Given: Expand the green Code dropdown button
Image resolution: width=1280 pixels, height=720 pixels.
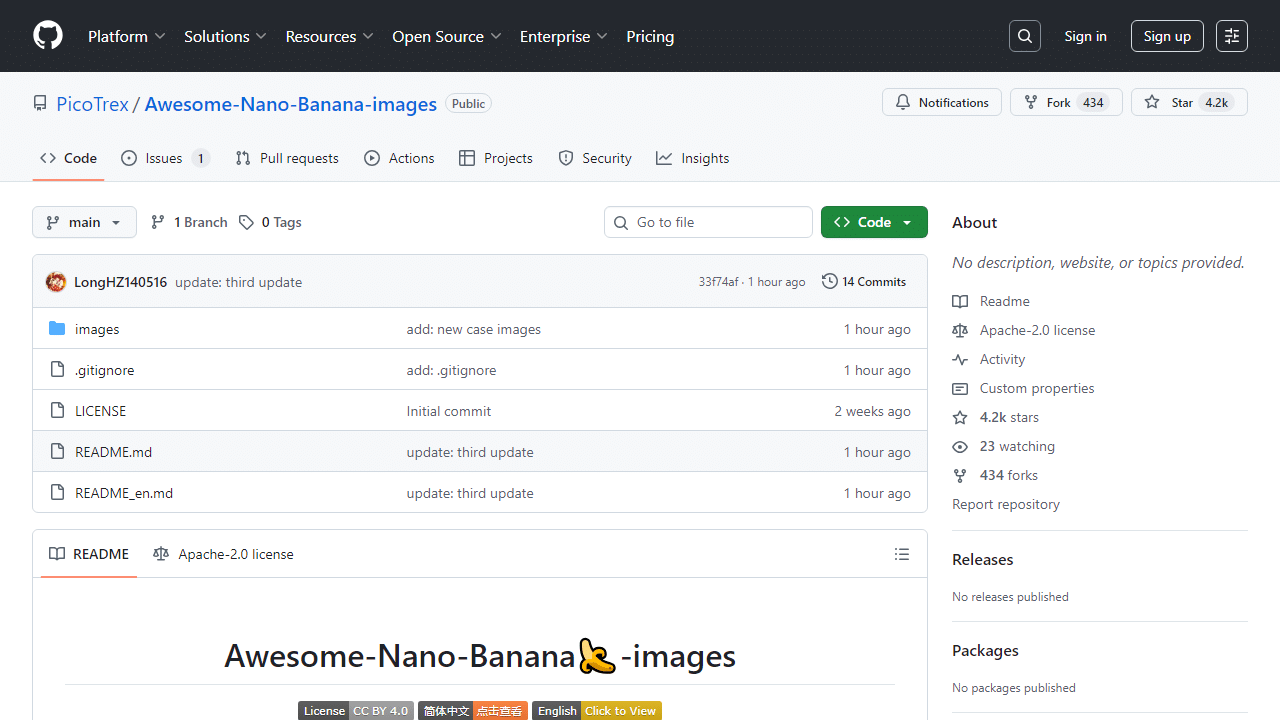Looking at the screenshot, I should [x=874, y=222].
